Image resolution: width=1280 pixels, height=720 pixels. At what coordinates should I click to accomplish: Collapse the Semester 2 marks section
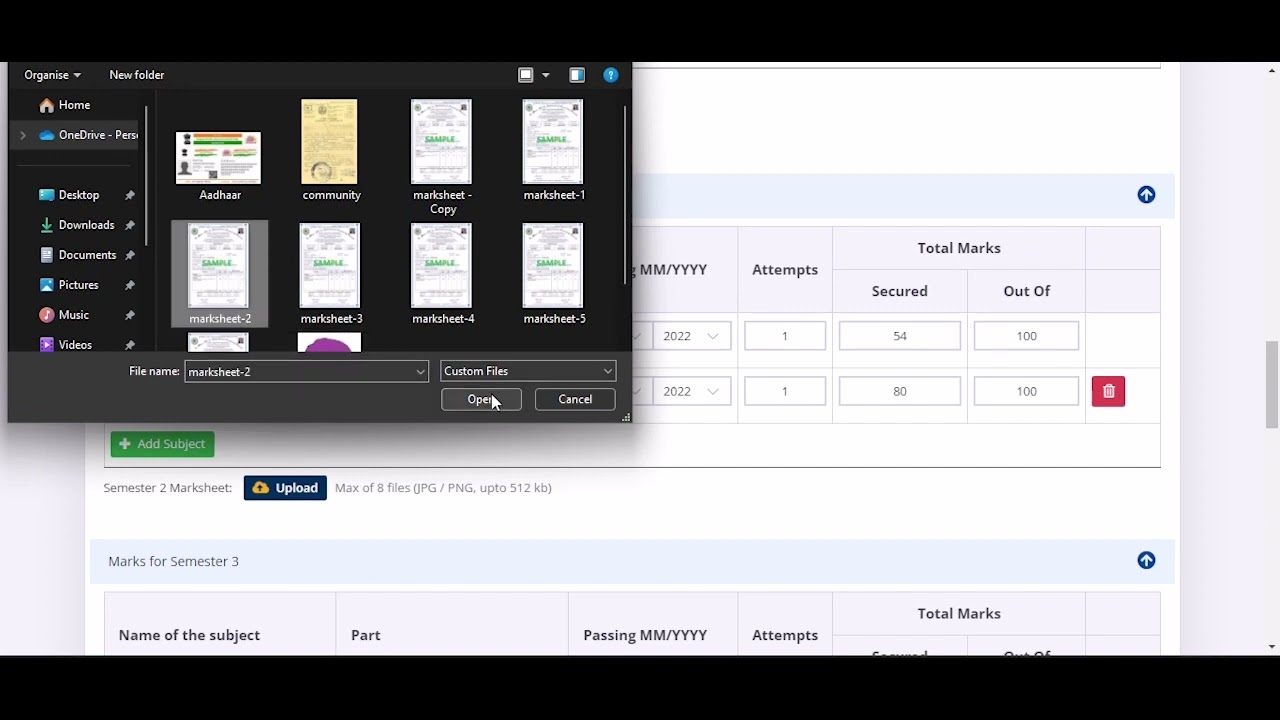tap(1146, 195)
